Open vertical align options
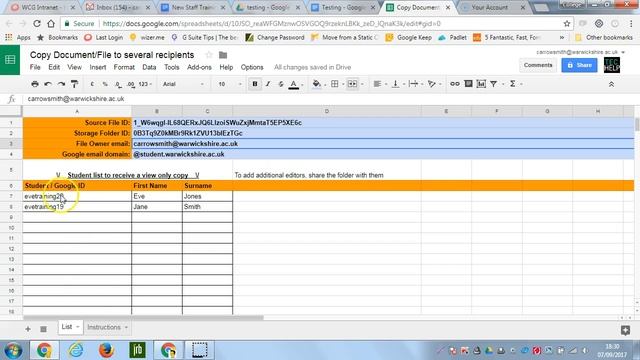Viewport: 640px width, 360px height. [397, 84]
